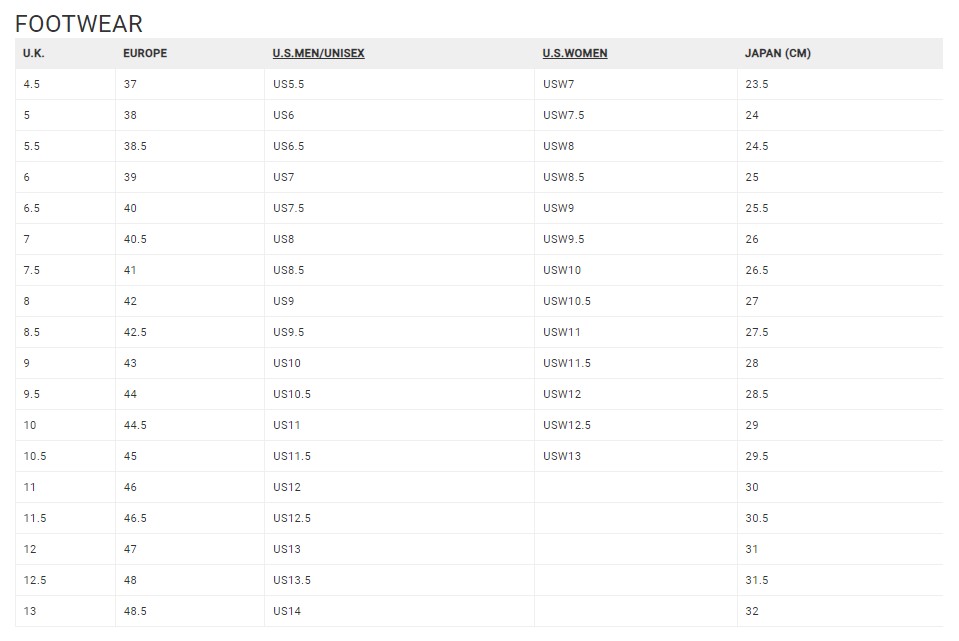The width and height of the screenshot is (959, 641).
Task: Click the U.S.MEN/UNISEX header link
Action: tap(318, 54)
